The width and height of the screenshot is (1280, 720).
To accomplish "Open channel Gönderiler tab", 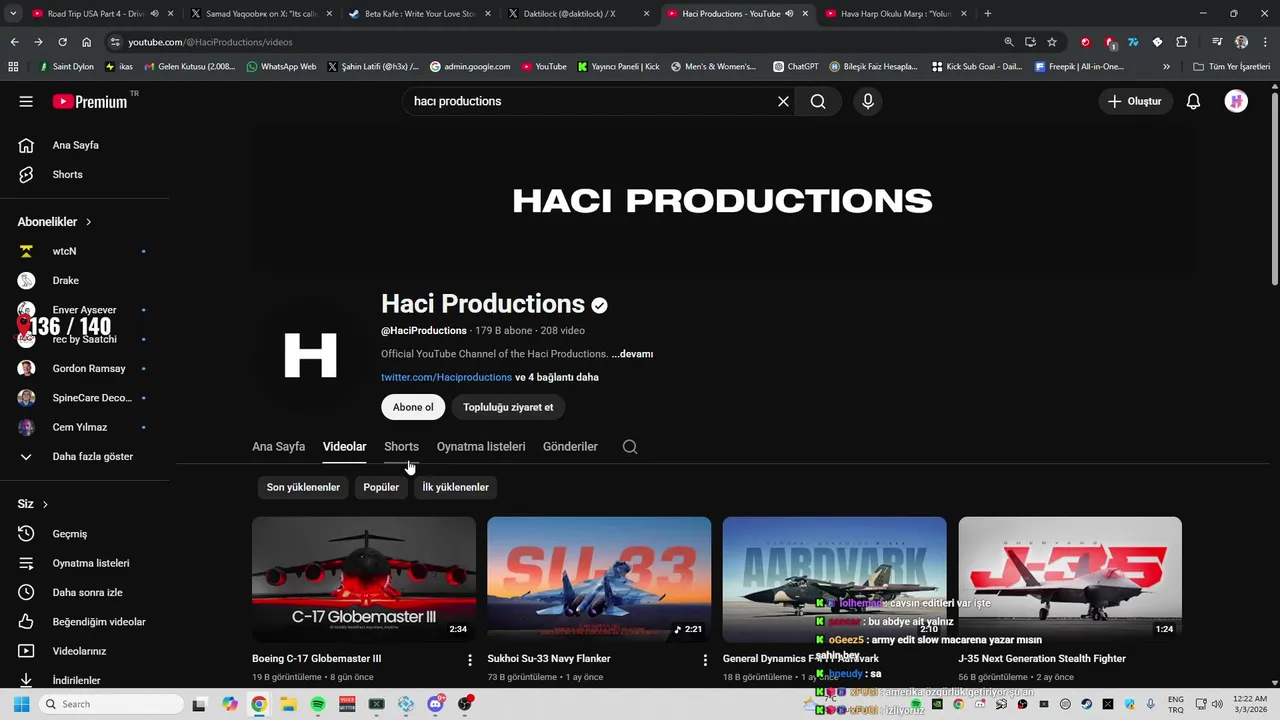I will click(570, 447).
